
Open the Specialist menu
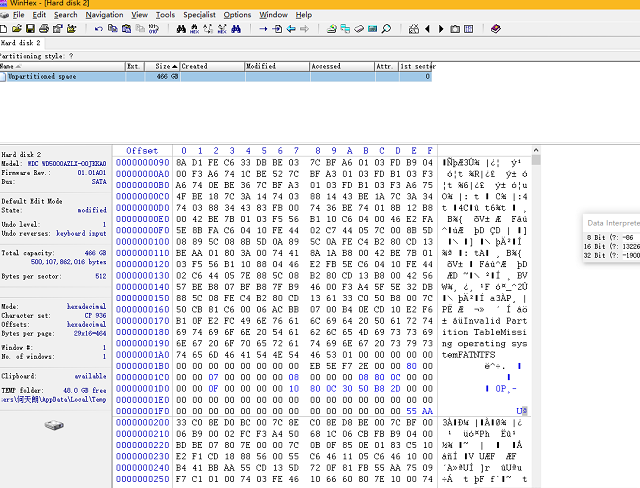coord(199,15)
